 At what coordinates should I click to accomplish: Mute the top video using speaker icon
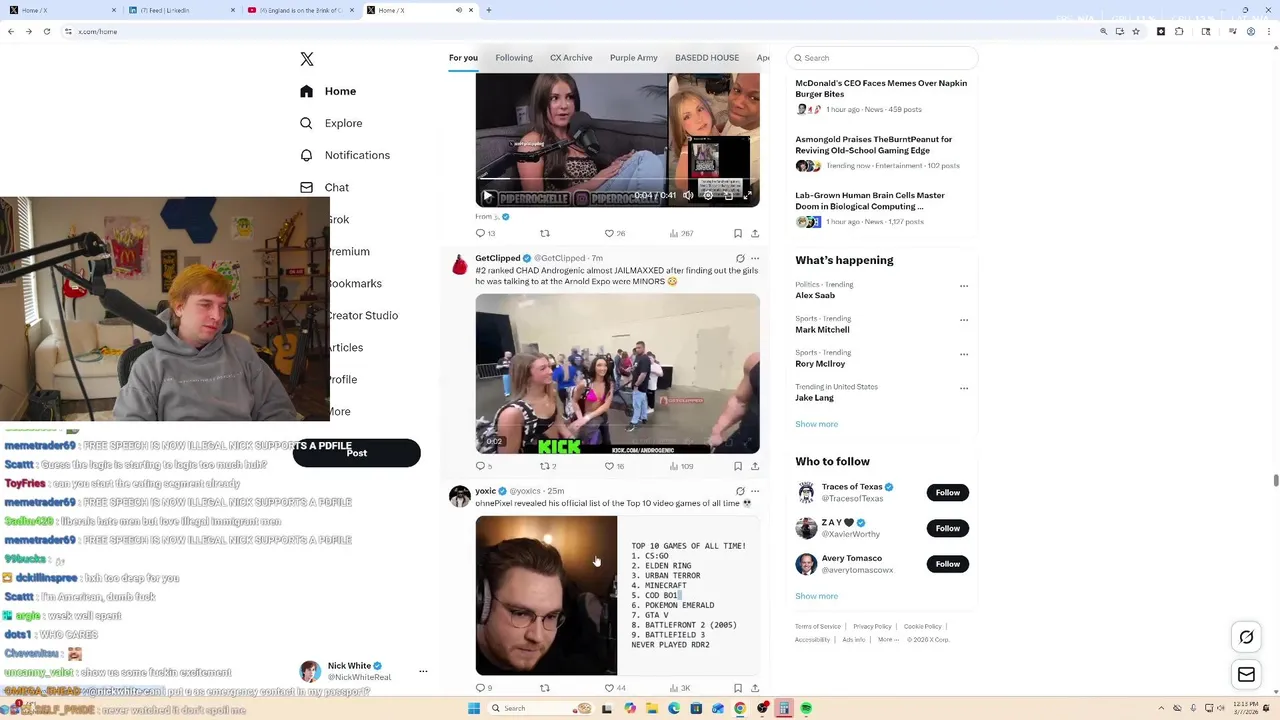(688, 196)
